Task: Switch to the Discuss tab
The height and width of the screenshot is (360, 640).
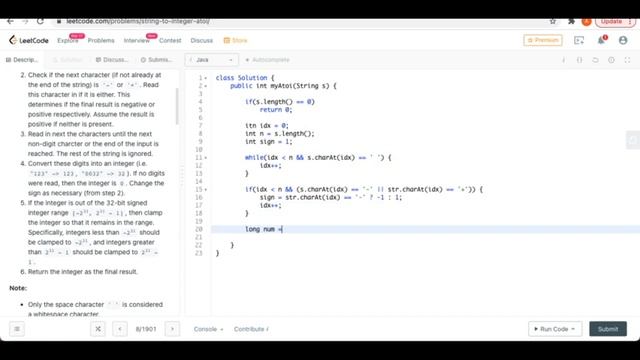Action: 112,60
